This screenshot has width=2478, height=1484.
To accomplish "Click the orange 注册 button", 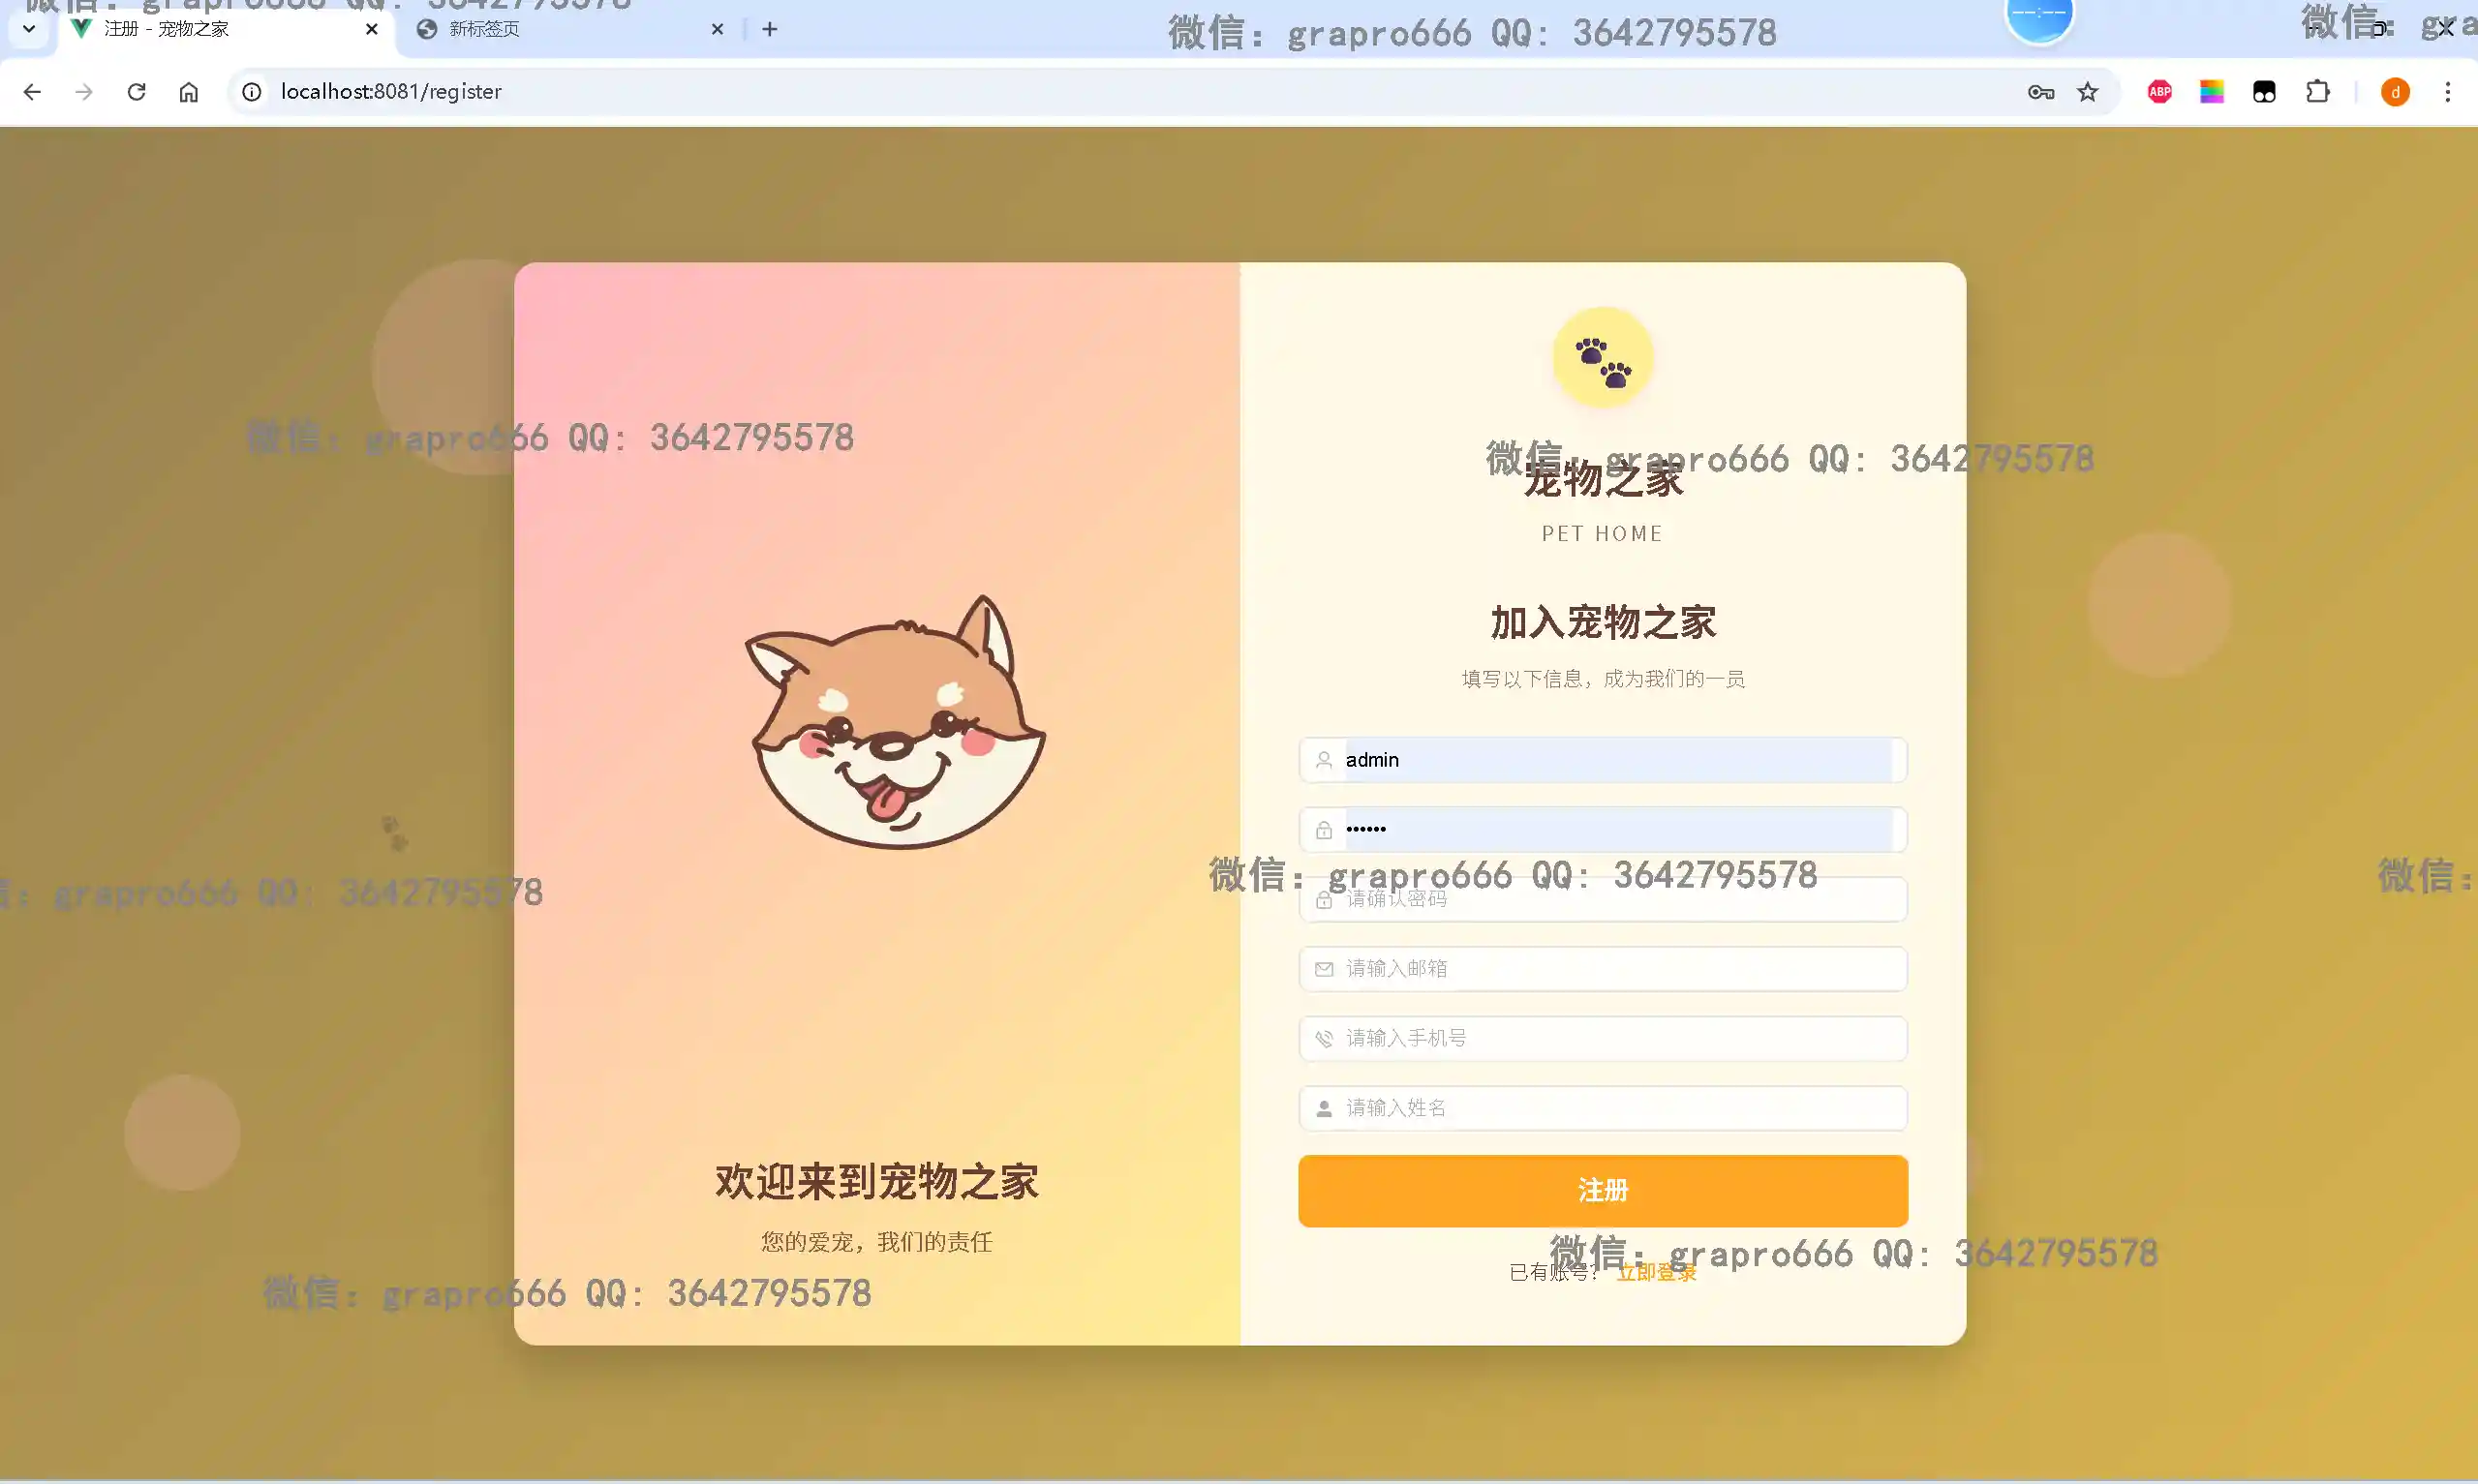I will (x=1602, y=1190).
